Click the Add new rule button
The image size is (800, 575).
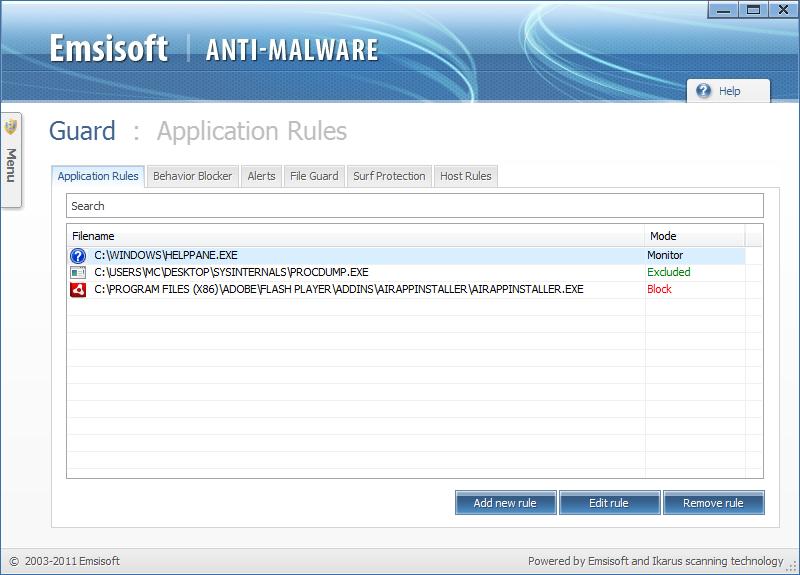[505, 503]
